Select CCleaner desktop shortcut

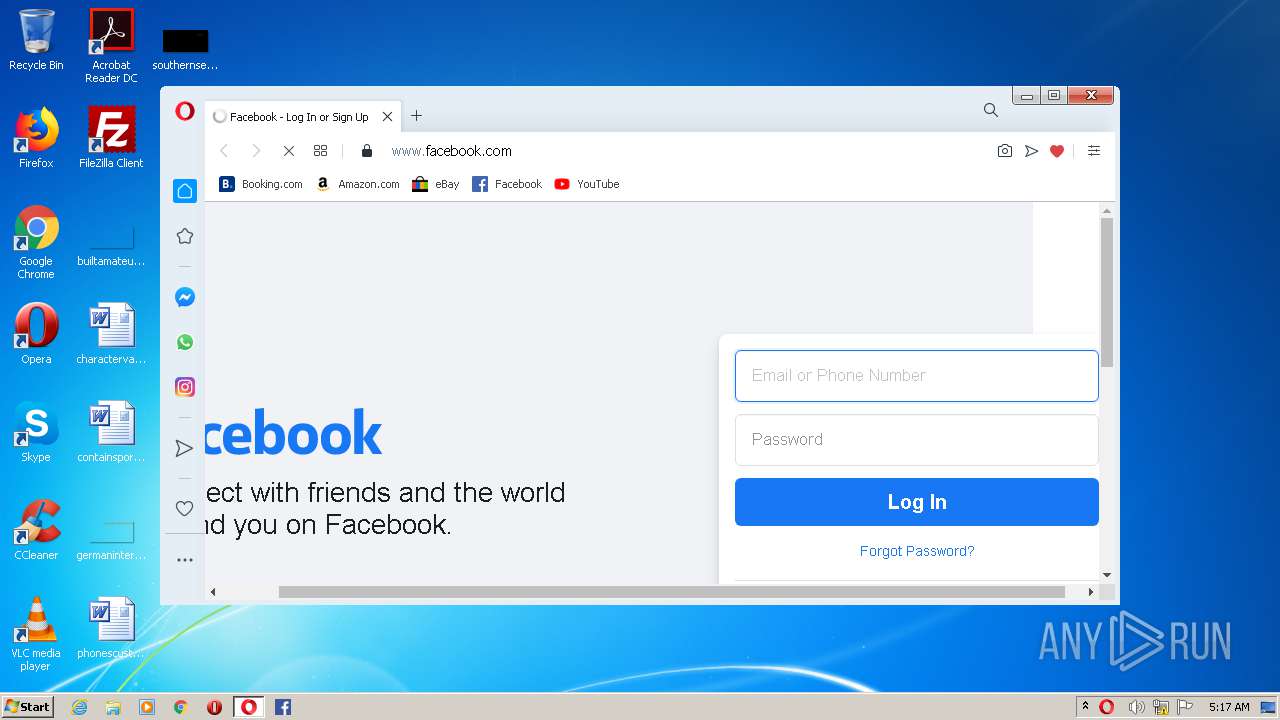click(x=36, y=530)
